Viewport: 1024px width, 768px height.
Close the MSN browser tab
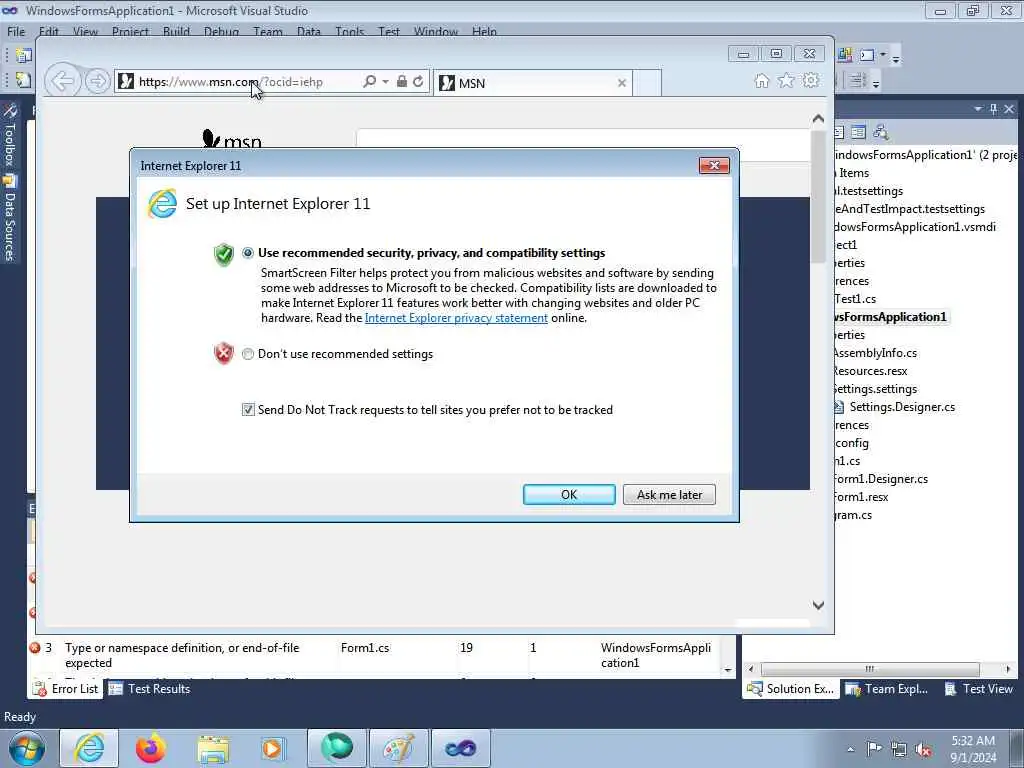622,83
